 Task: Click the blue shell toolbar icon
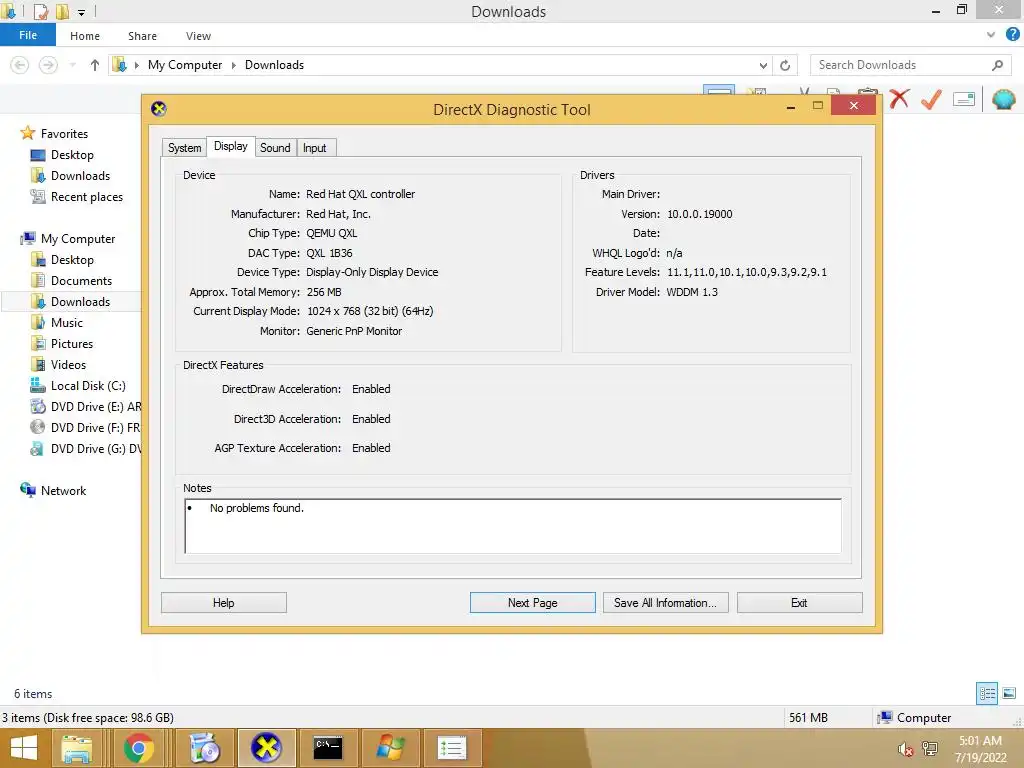[1004, 99]
